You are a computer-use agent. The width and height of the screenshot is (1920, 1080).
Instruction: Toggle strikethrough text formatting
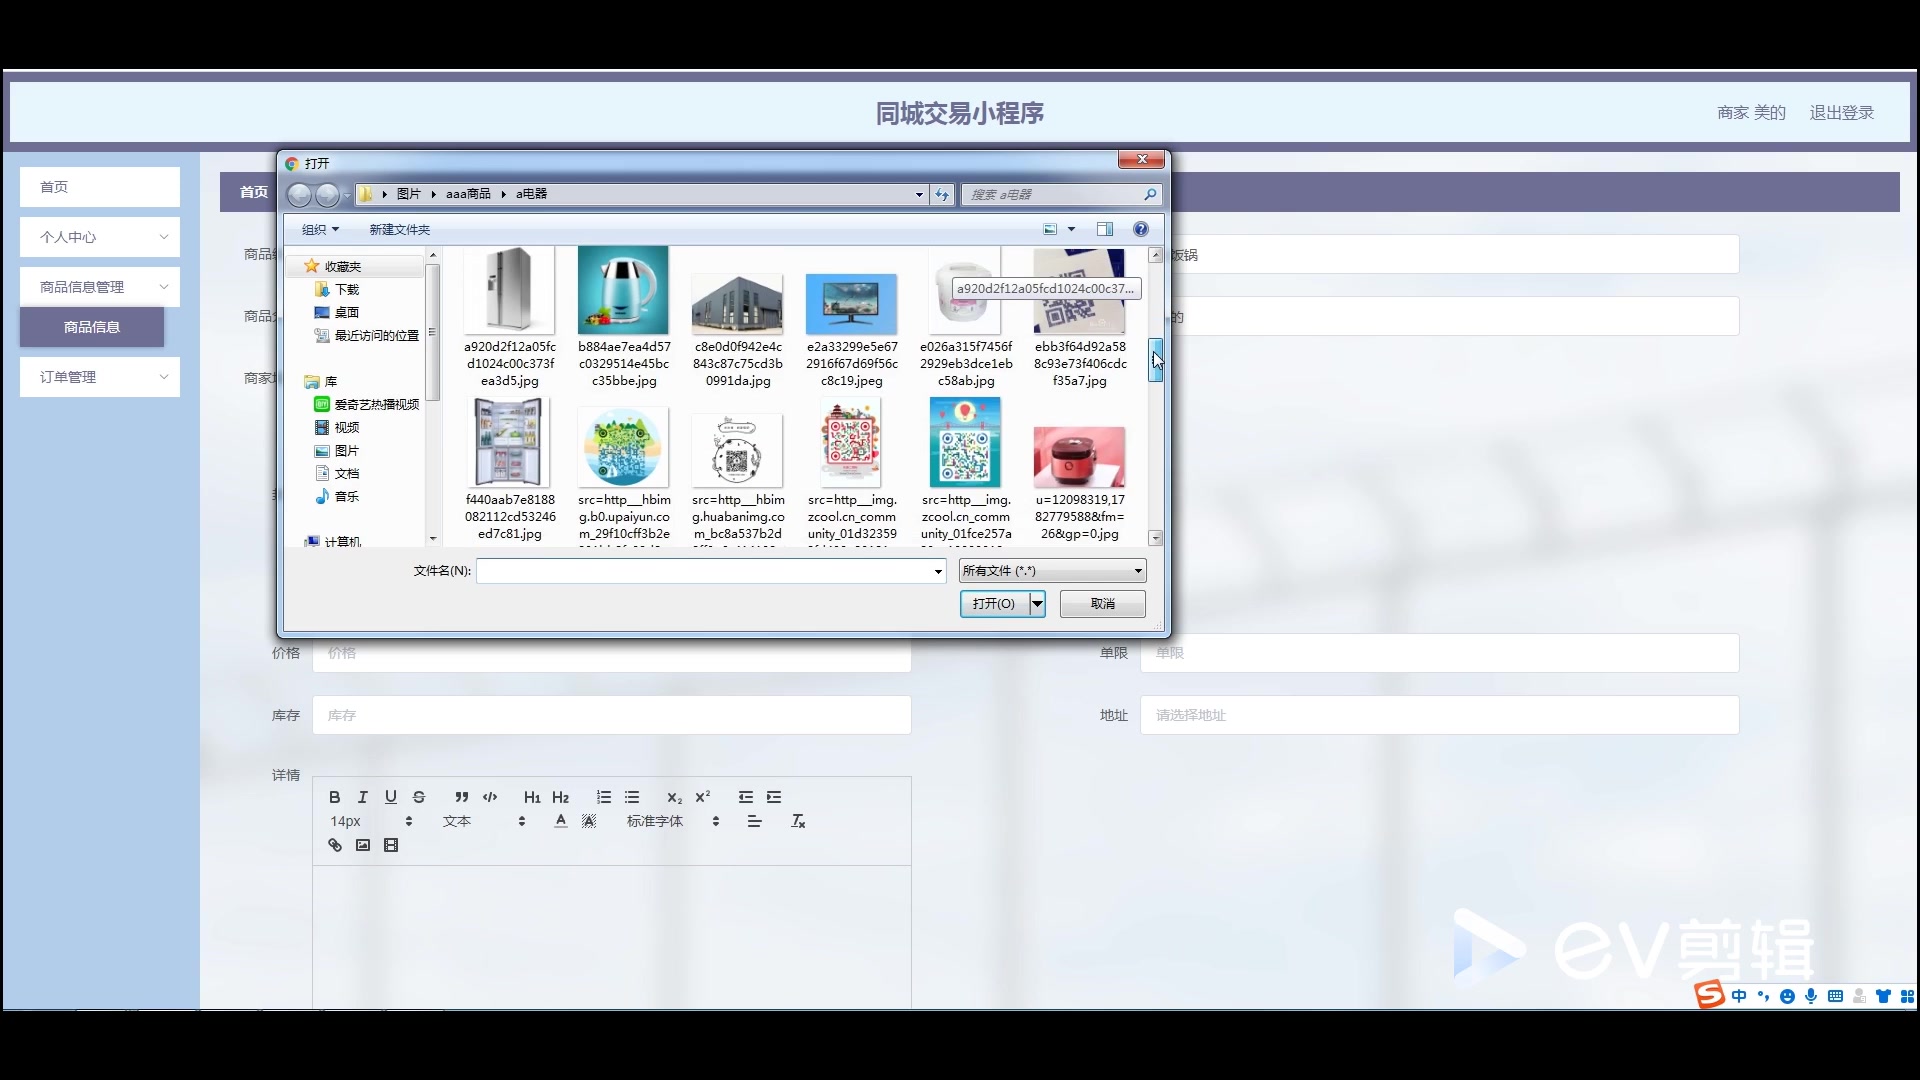point(419,797)
